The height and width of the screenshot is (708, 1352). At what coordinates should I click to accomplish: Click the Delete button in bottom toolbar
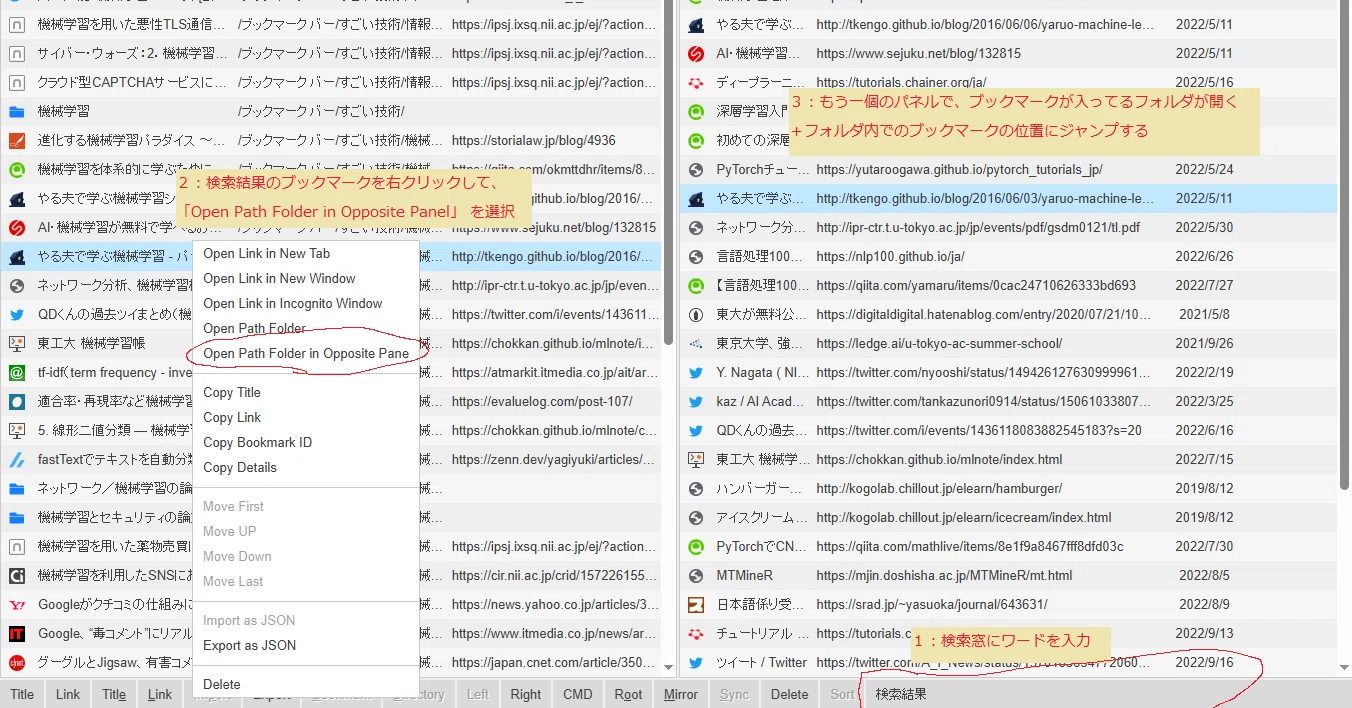790,694
